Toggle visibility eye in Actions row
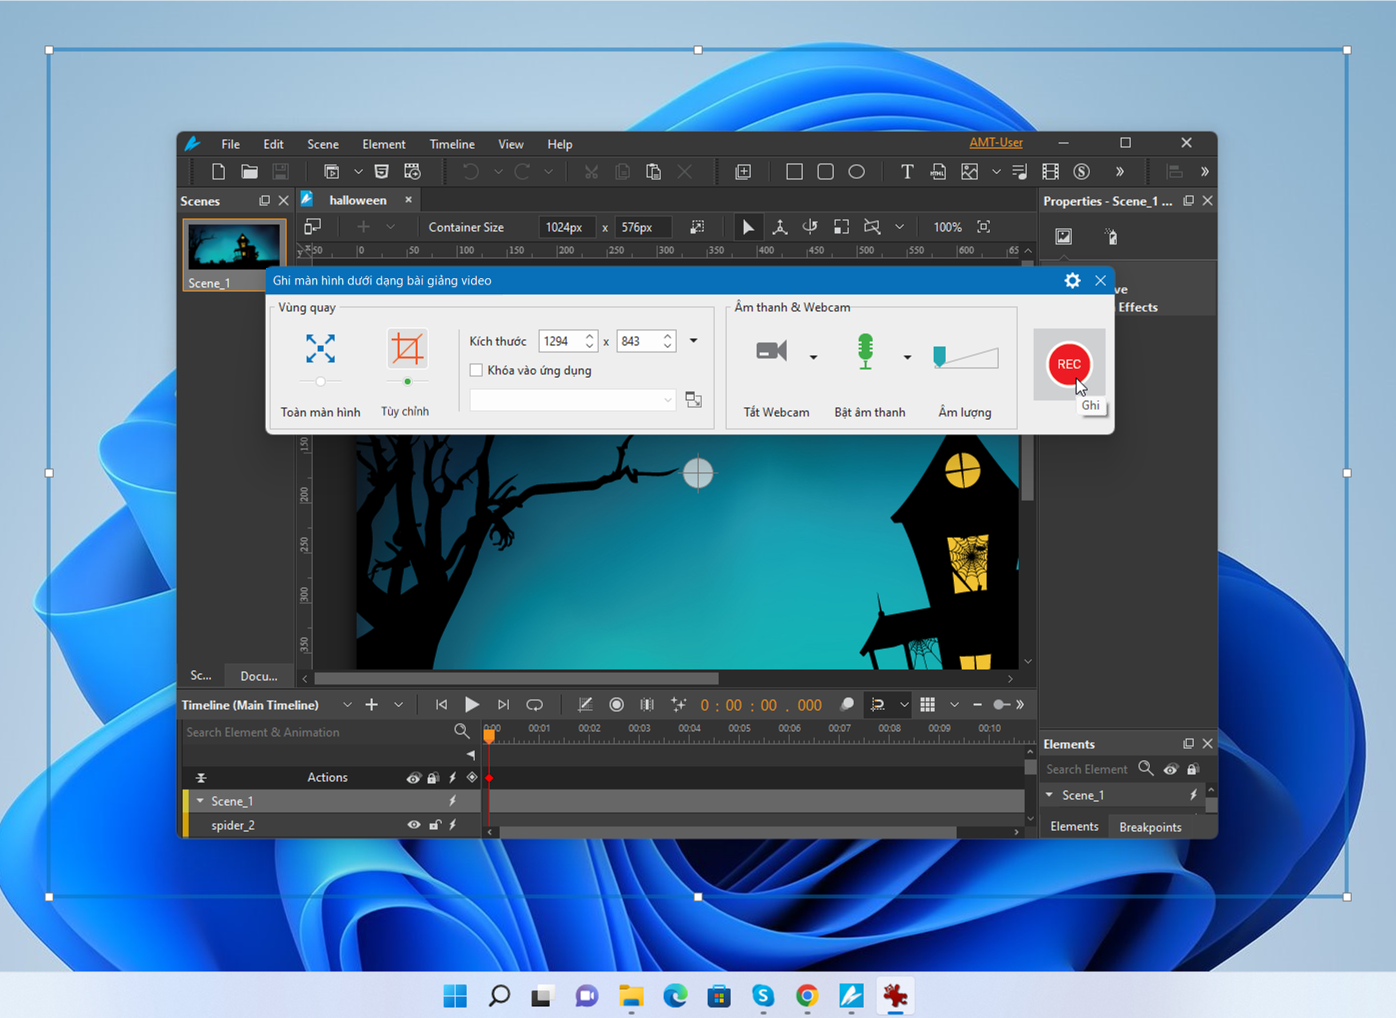1396x1018 pixels. [413, 777]
